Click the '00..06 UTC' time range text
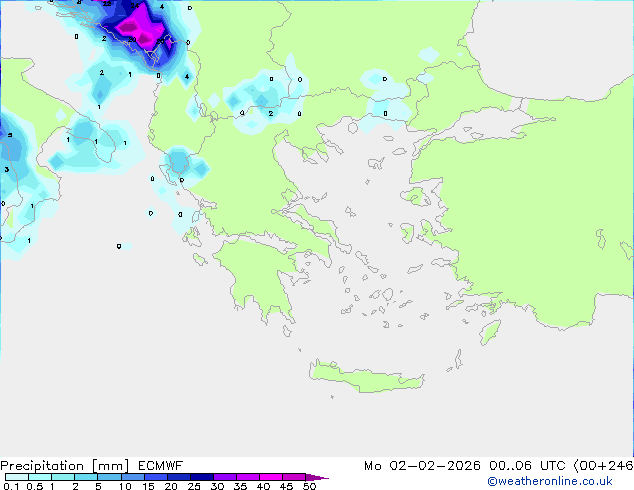Viewport: 634px width, 490px height. click(527, 466)
